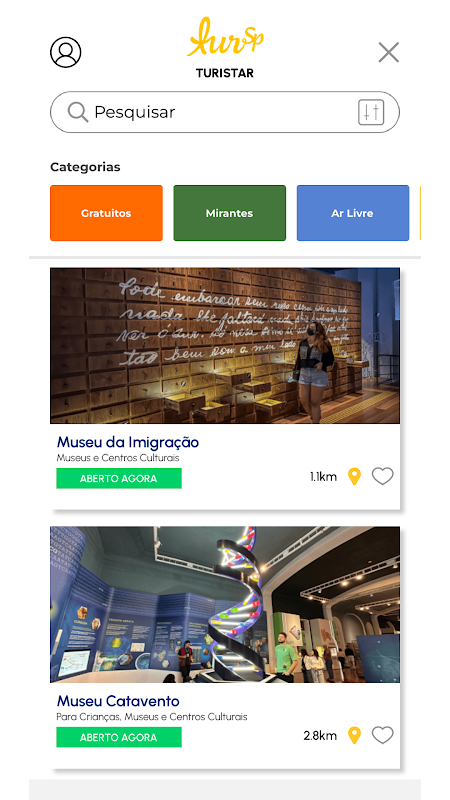
Task: Select the Mirantes category
Action: pos(230,213)
